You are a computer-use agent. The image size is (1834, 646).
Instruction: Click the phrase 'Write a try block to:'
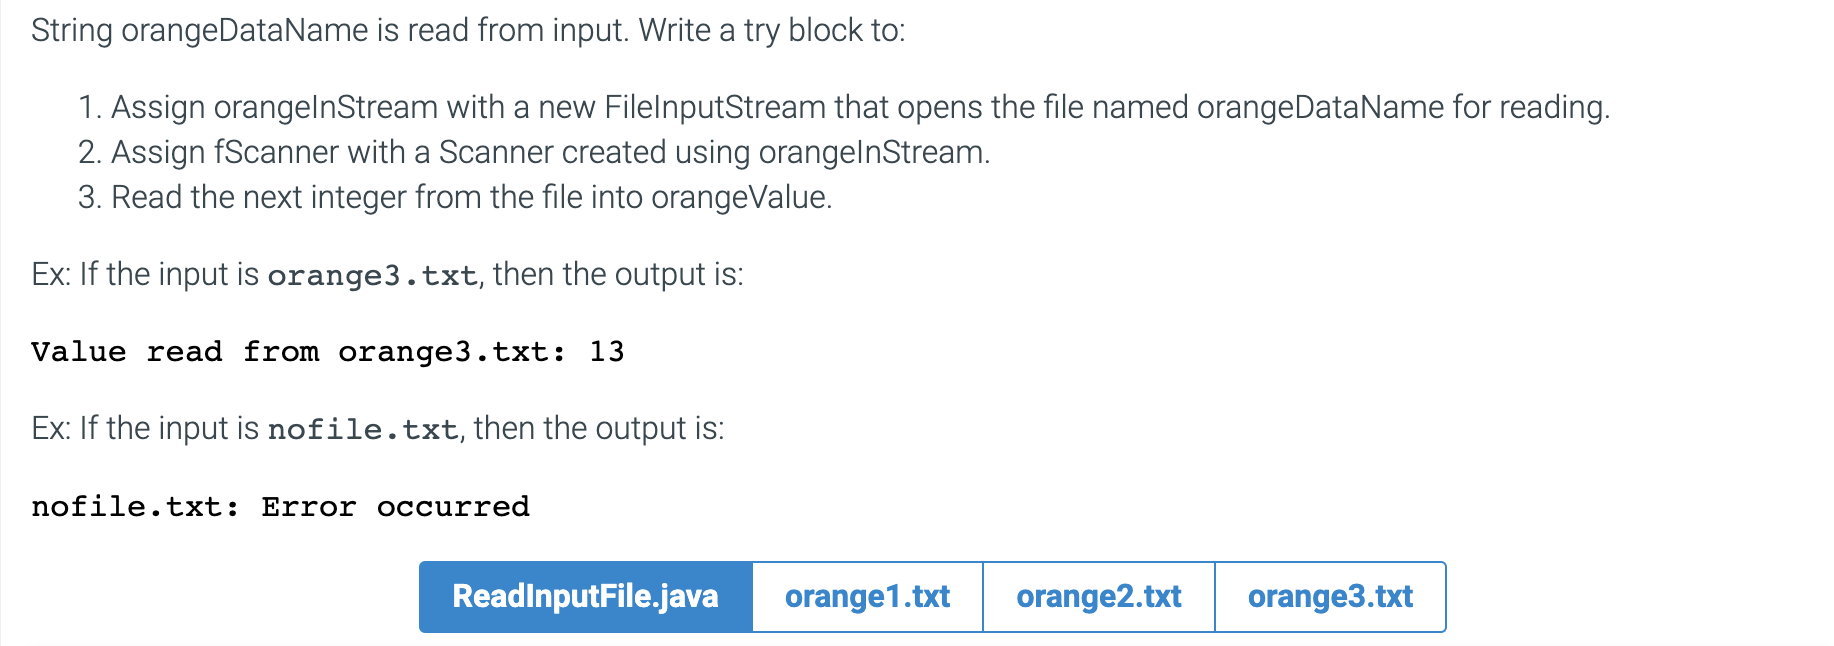[772, 31]
